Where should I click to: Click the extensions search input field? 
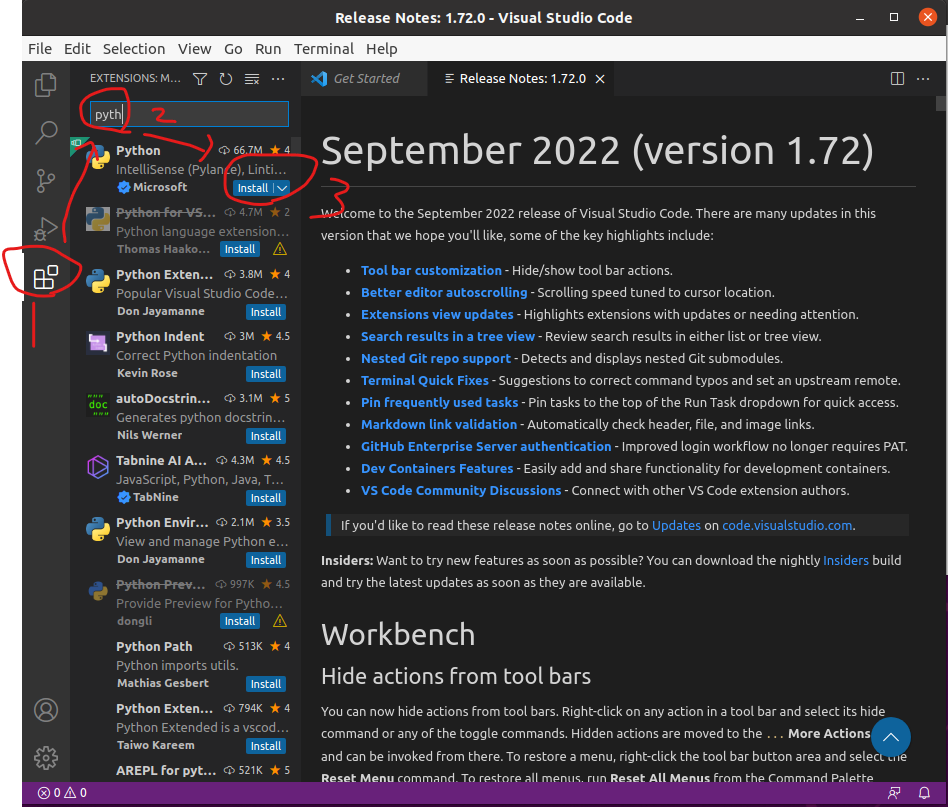click(x=189, y=114)
